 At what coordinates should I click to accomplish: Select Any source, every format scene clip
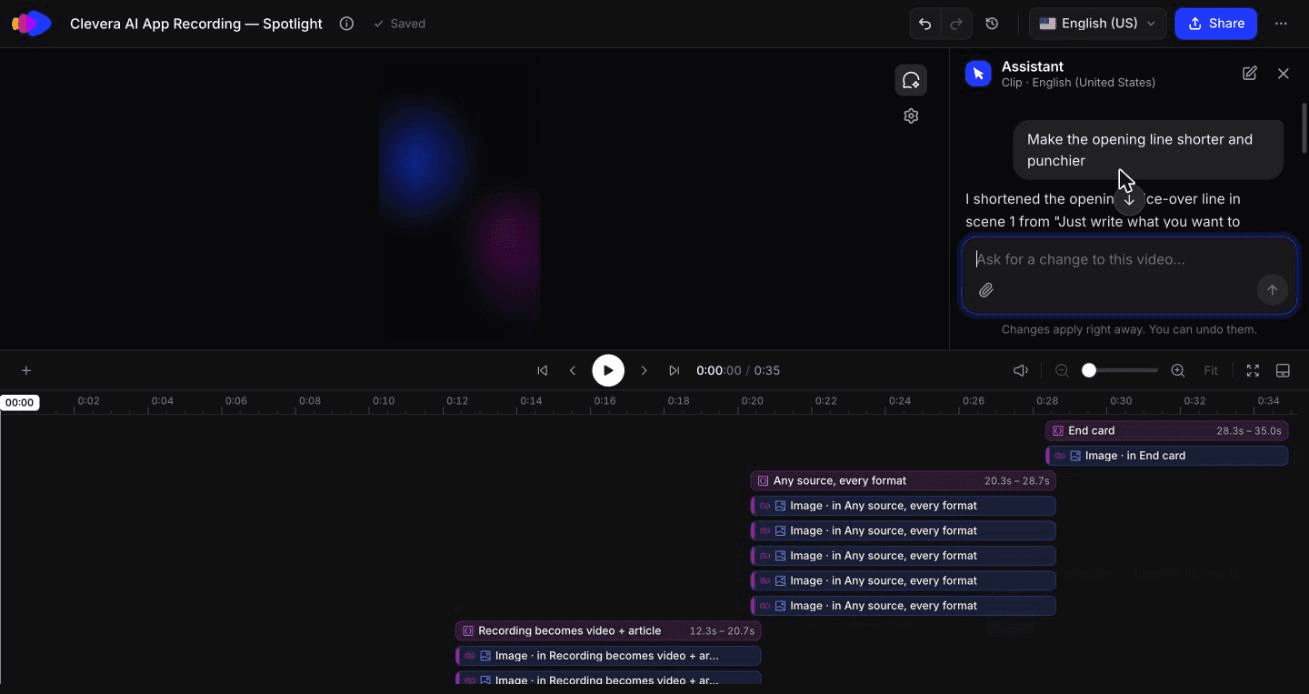pos(903,481)
